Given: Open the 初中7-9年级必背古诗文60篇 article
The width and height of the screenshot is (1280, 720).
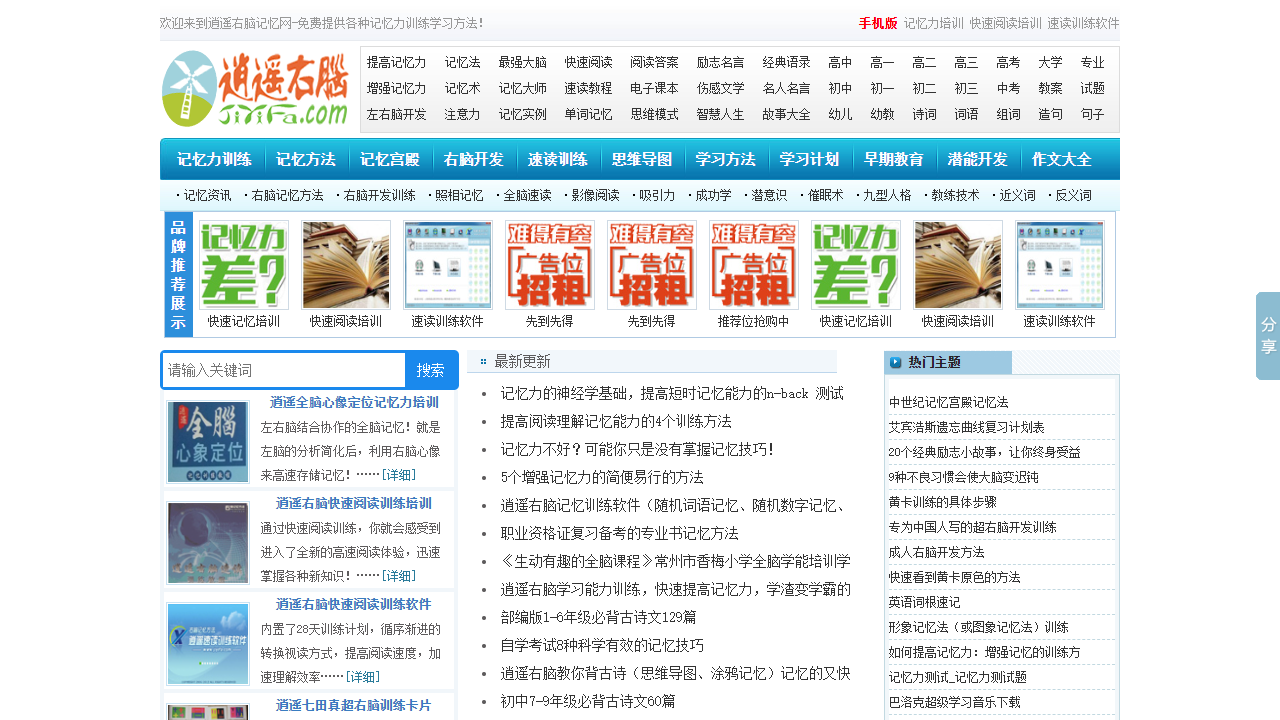Looking at the screenshot, I should (x=588, y=701).
